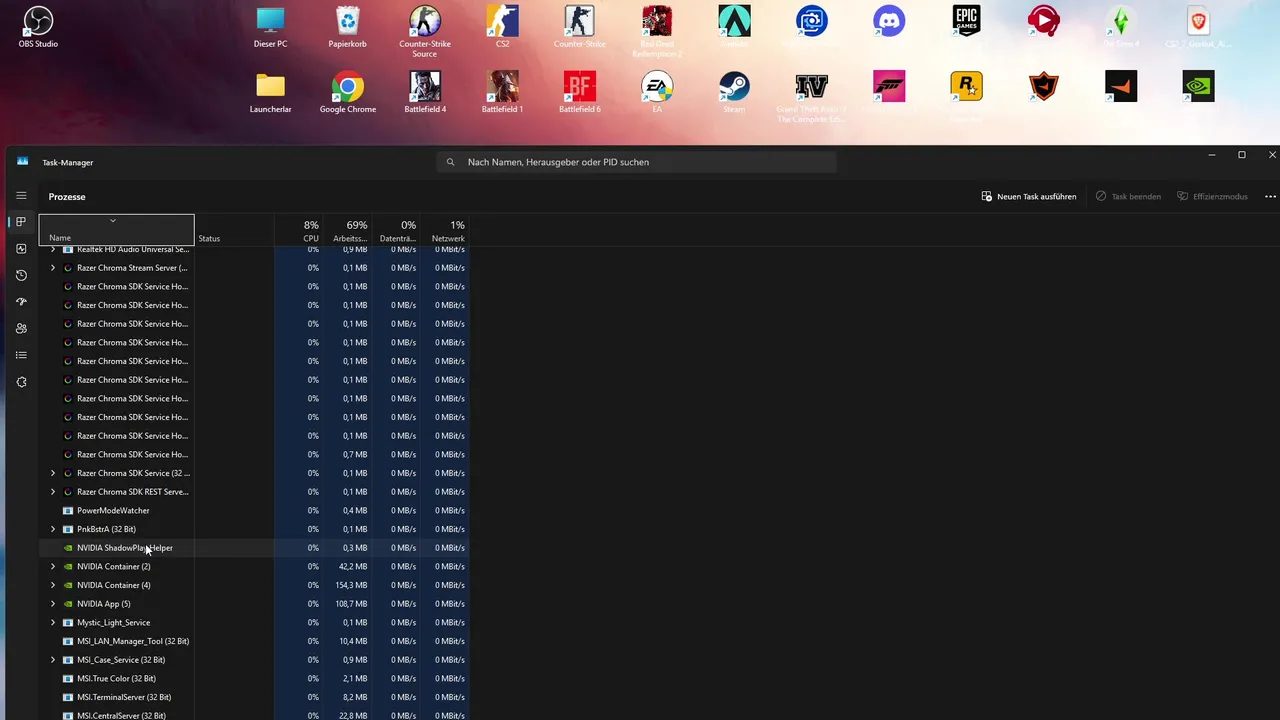
Task: Open the Performance page from sidebar
Action: (21, 249)
